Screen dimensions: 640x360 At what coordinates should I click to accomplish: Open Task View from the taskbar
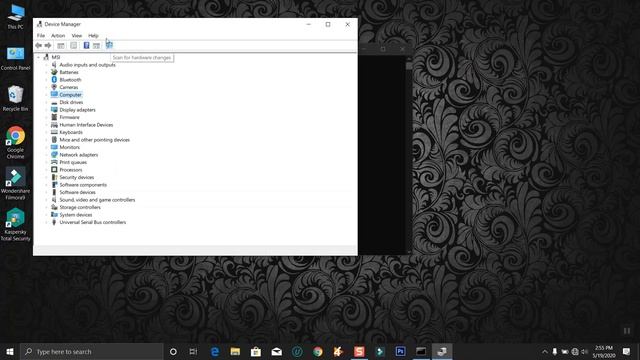(193, 351)
